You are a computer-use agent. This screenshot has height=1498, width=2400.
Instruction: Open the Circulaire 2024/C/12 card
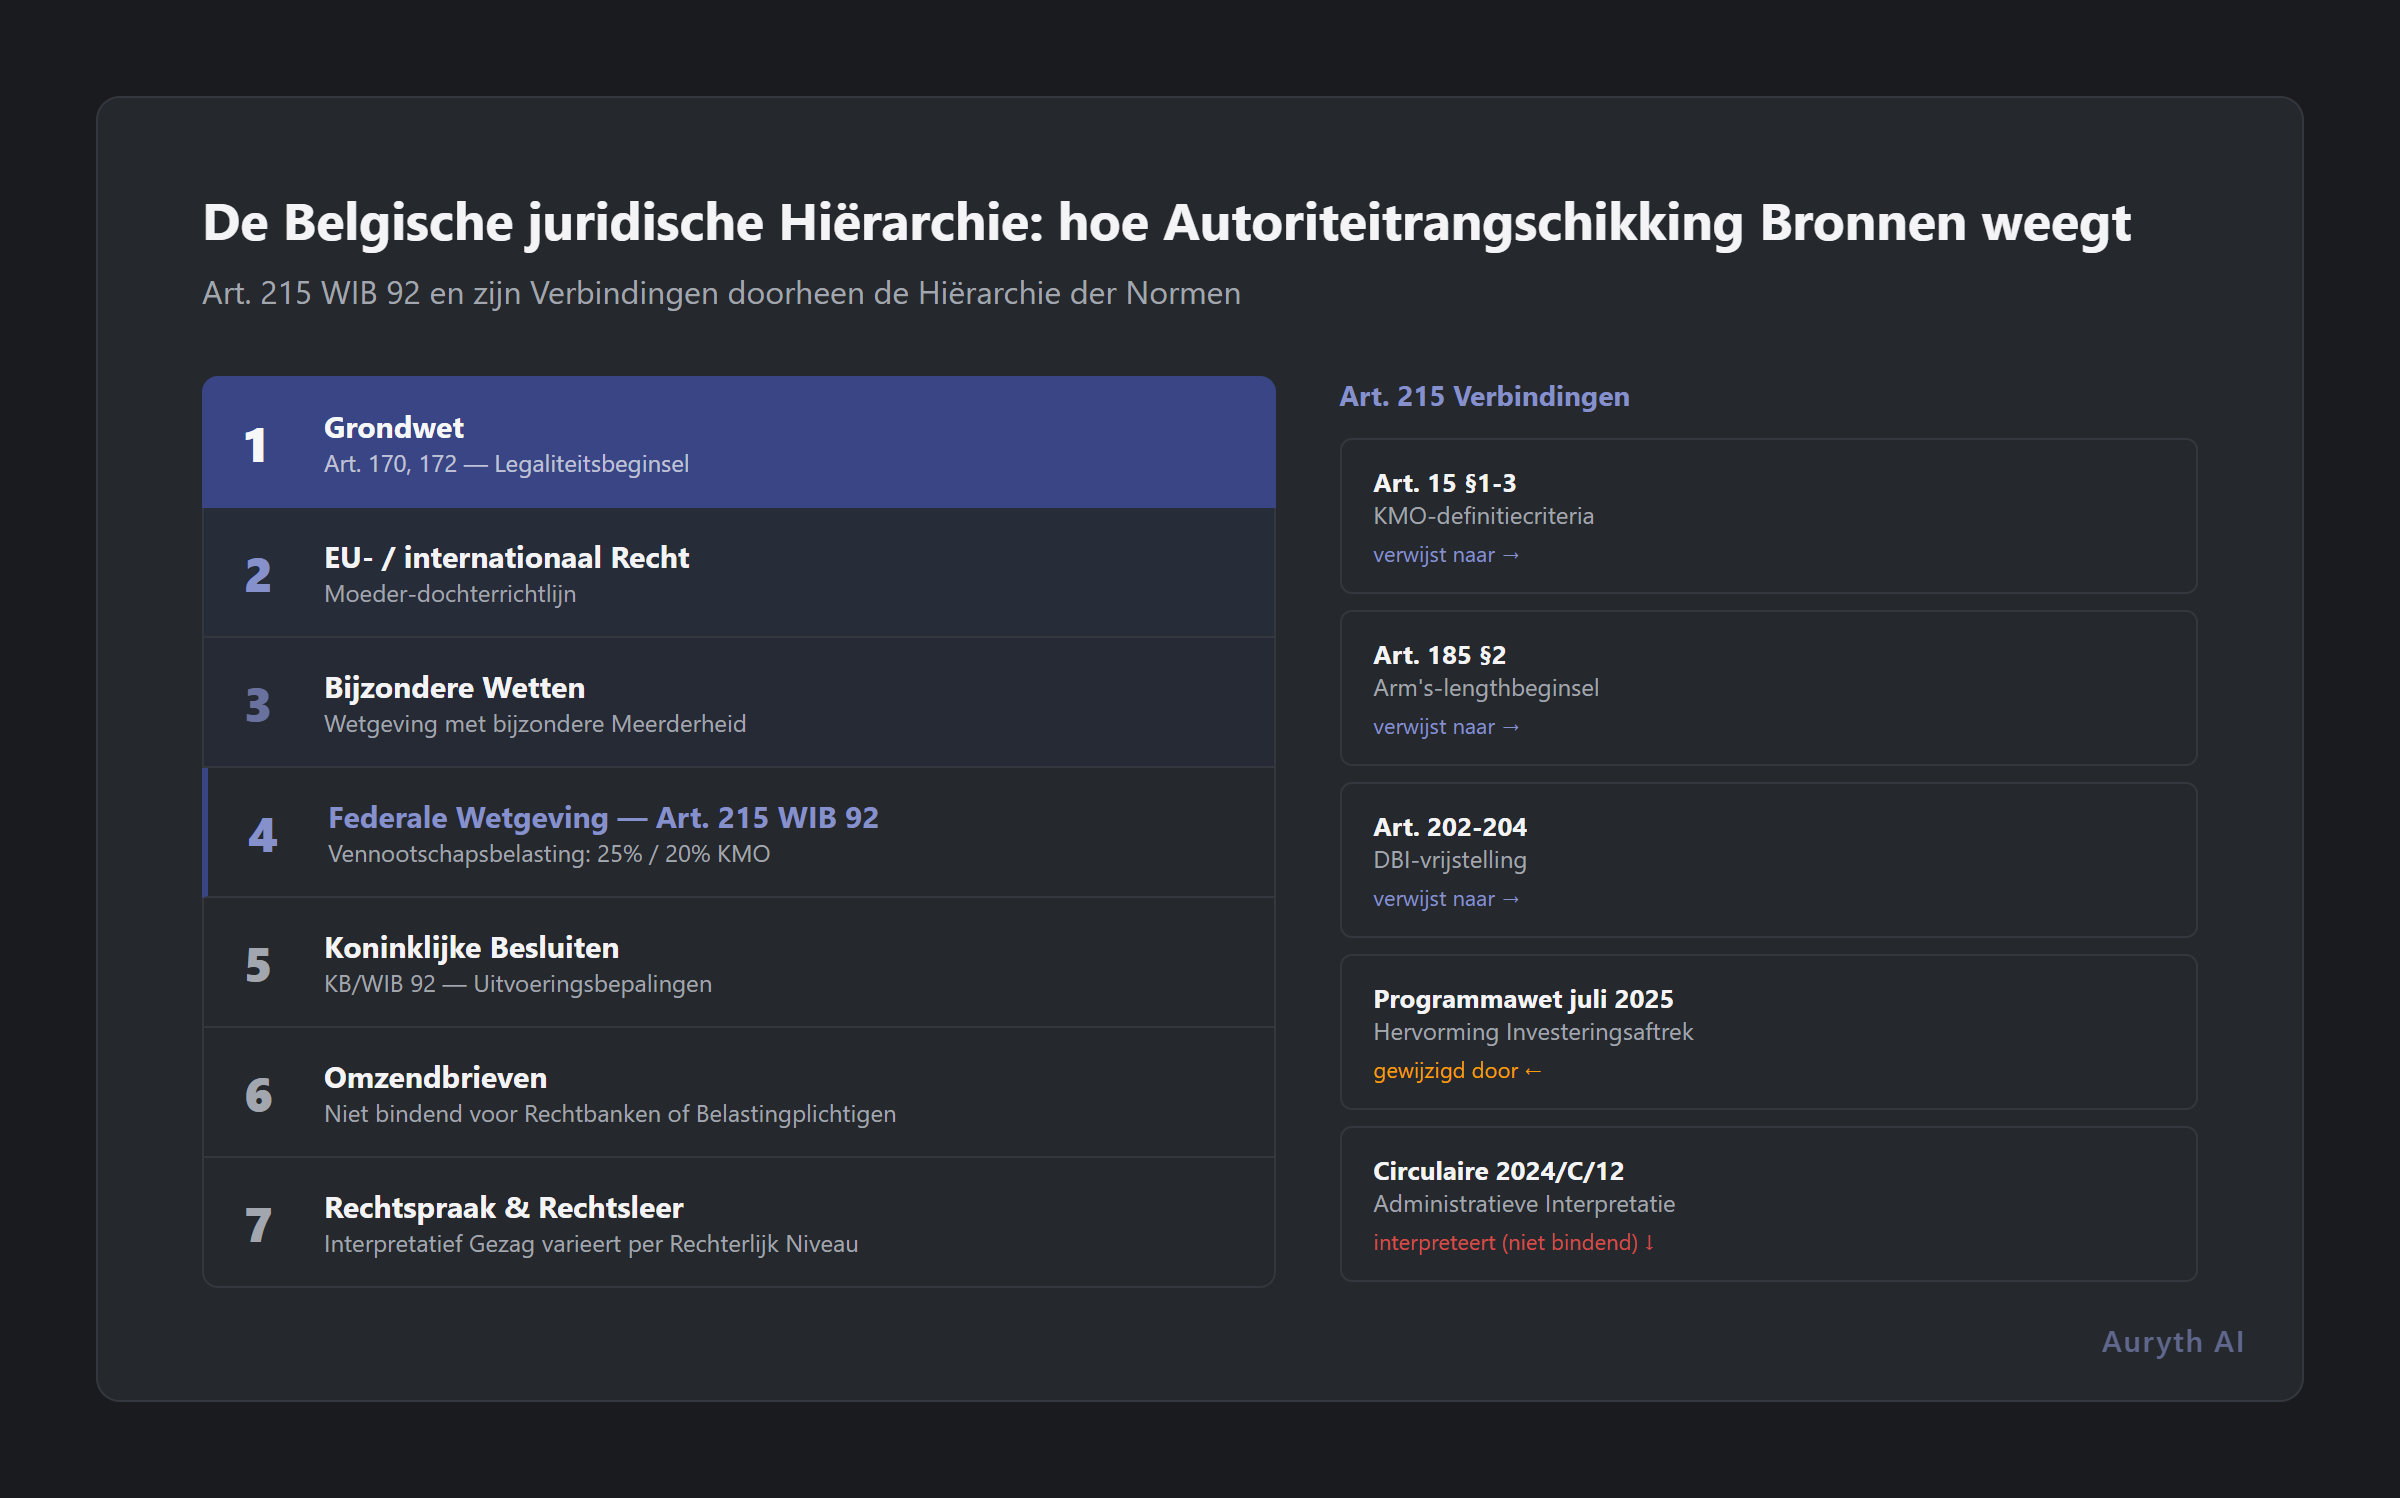point(1767,1205)
